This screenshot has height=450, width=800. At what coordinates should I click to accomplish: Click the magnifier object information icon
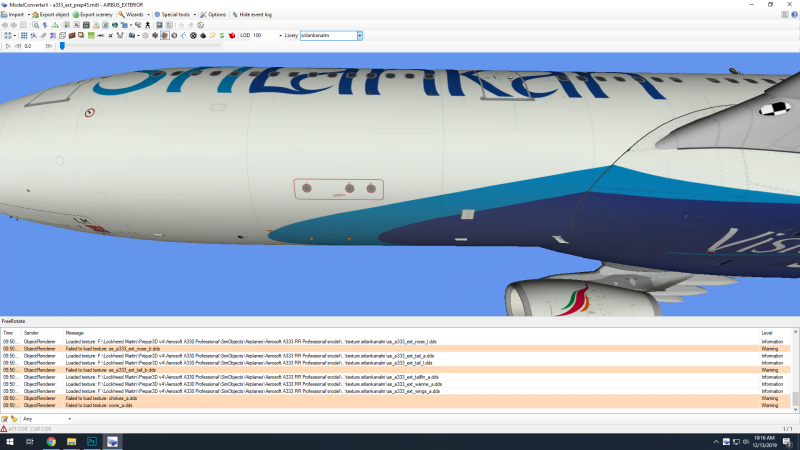click(36, 25)
